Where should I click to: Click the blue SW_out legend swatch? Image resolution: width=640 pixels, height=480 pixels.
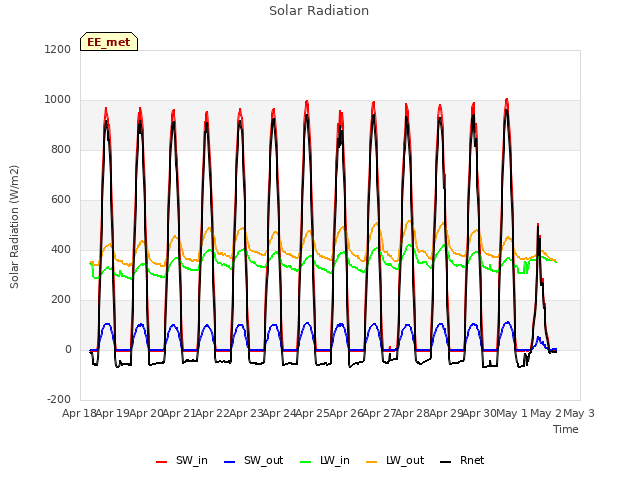(230, 462)
